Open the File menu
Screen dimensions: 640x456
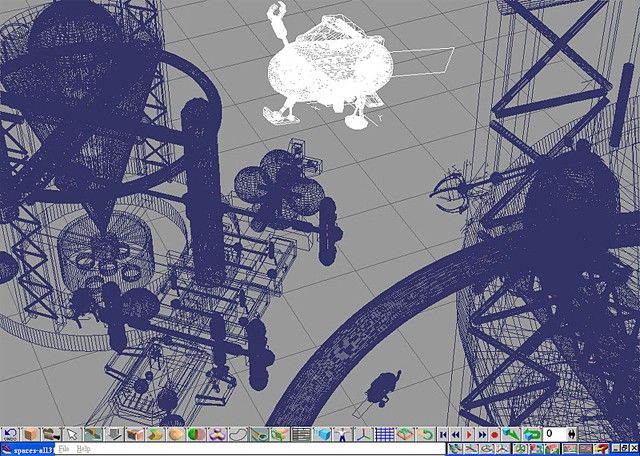point(64,450)
